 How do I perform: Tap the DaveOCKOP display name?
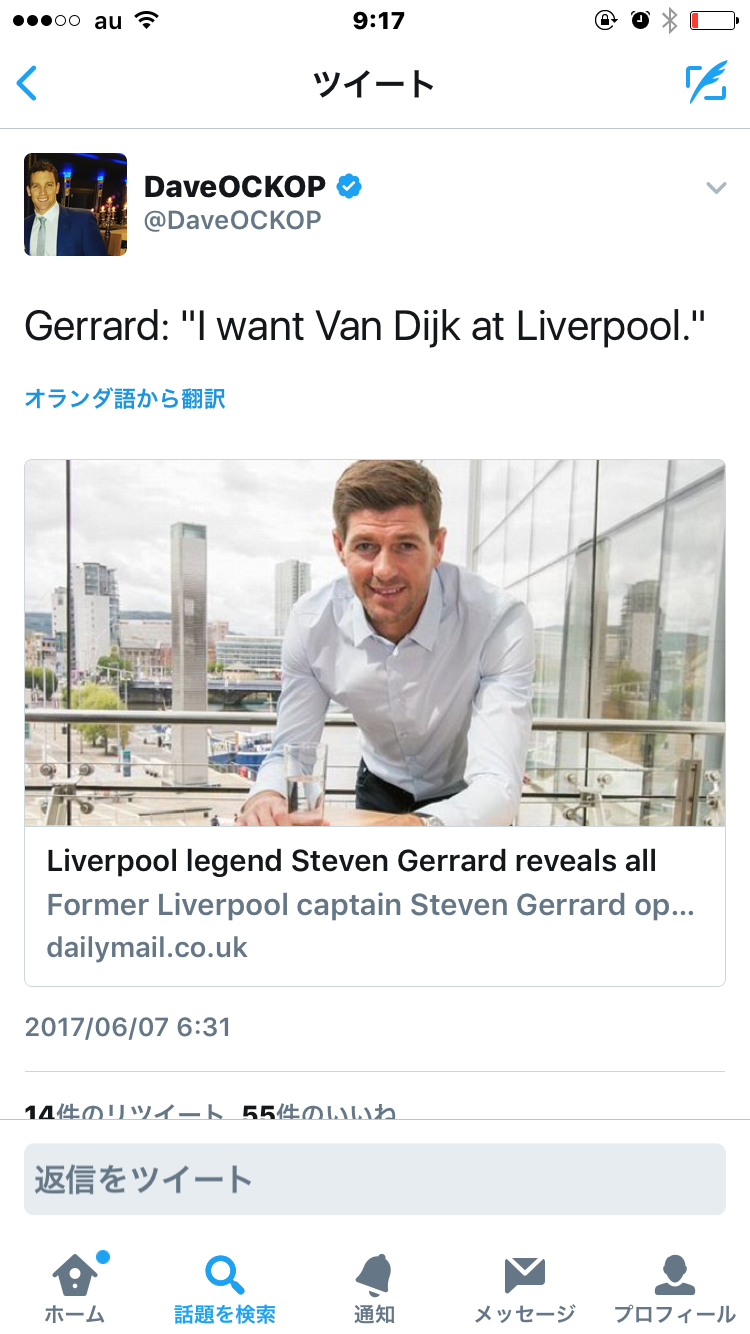point(235,186)
